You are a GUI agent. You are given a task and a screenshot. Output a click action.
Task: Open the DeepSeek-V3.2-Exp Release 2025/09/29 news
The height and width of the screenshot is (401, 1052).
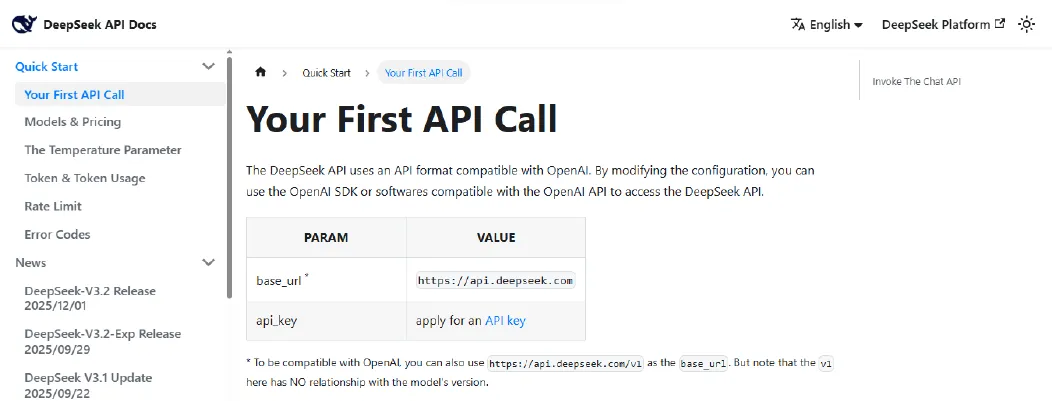pos(103,341)
